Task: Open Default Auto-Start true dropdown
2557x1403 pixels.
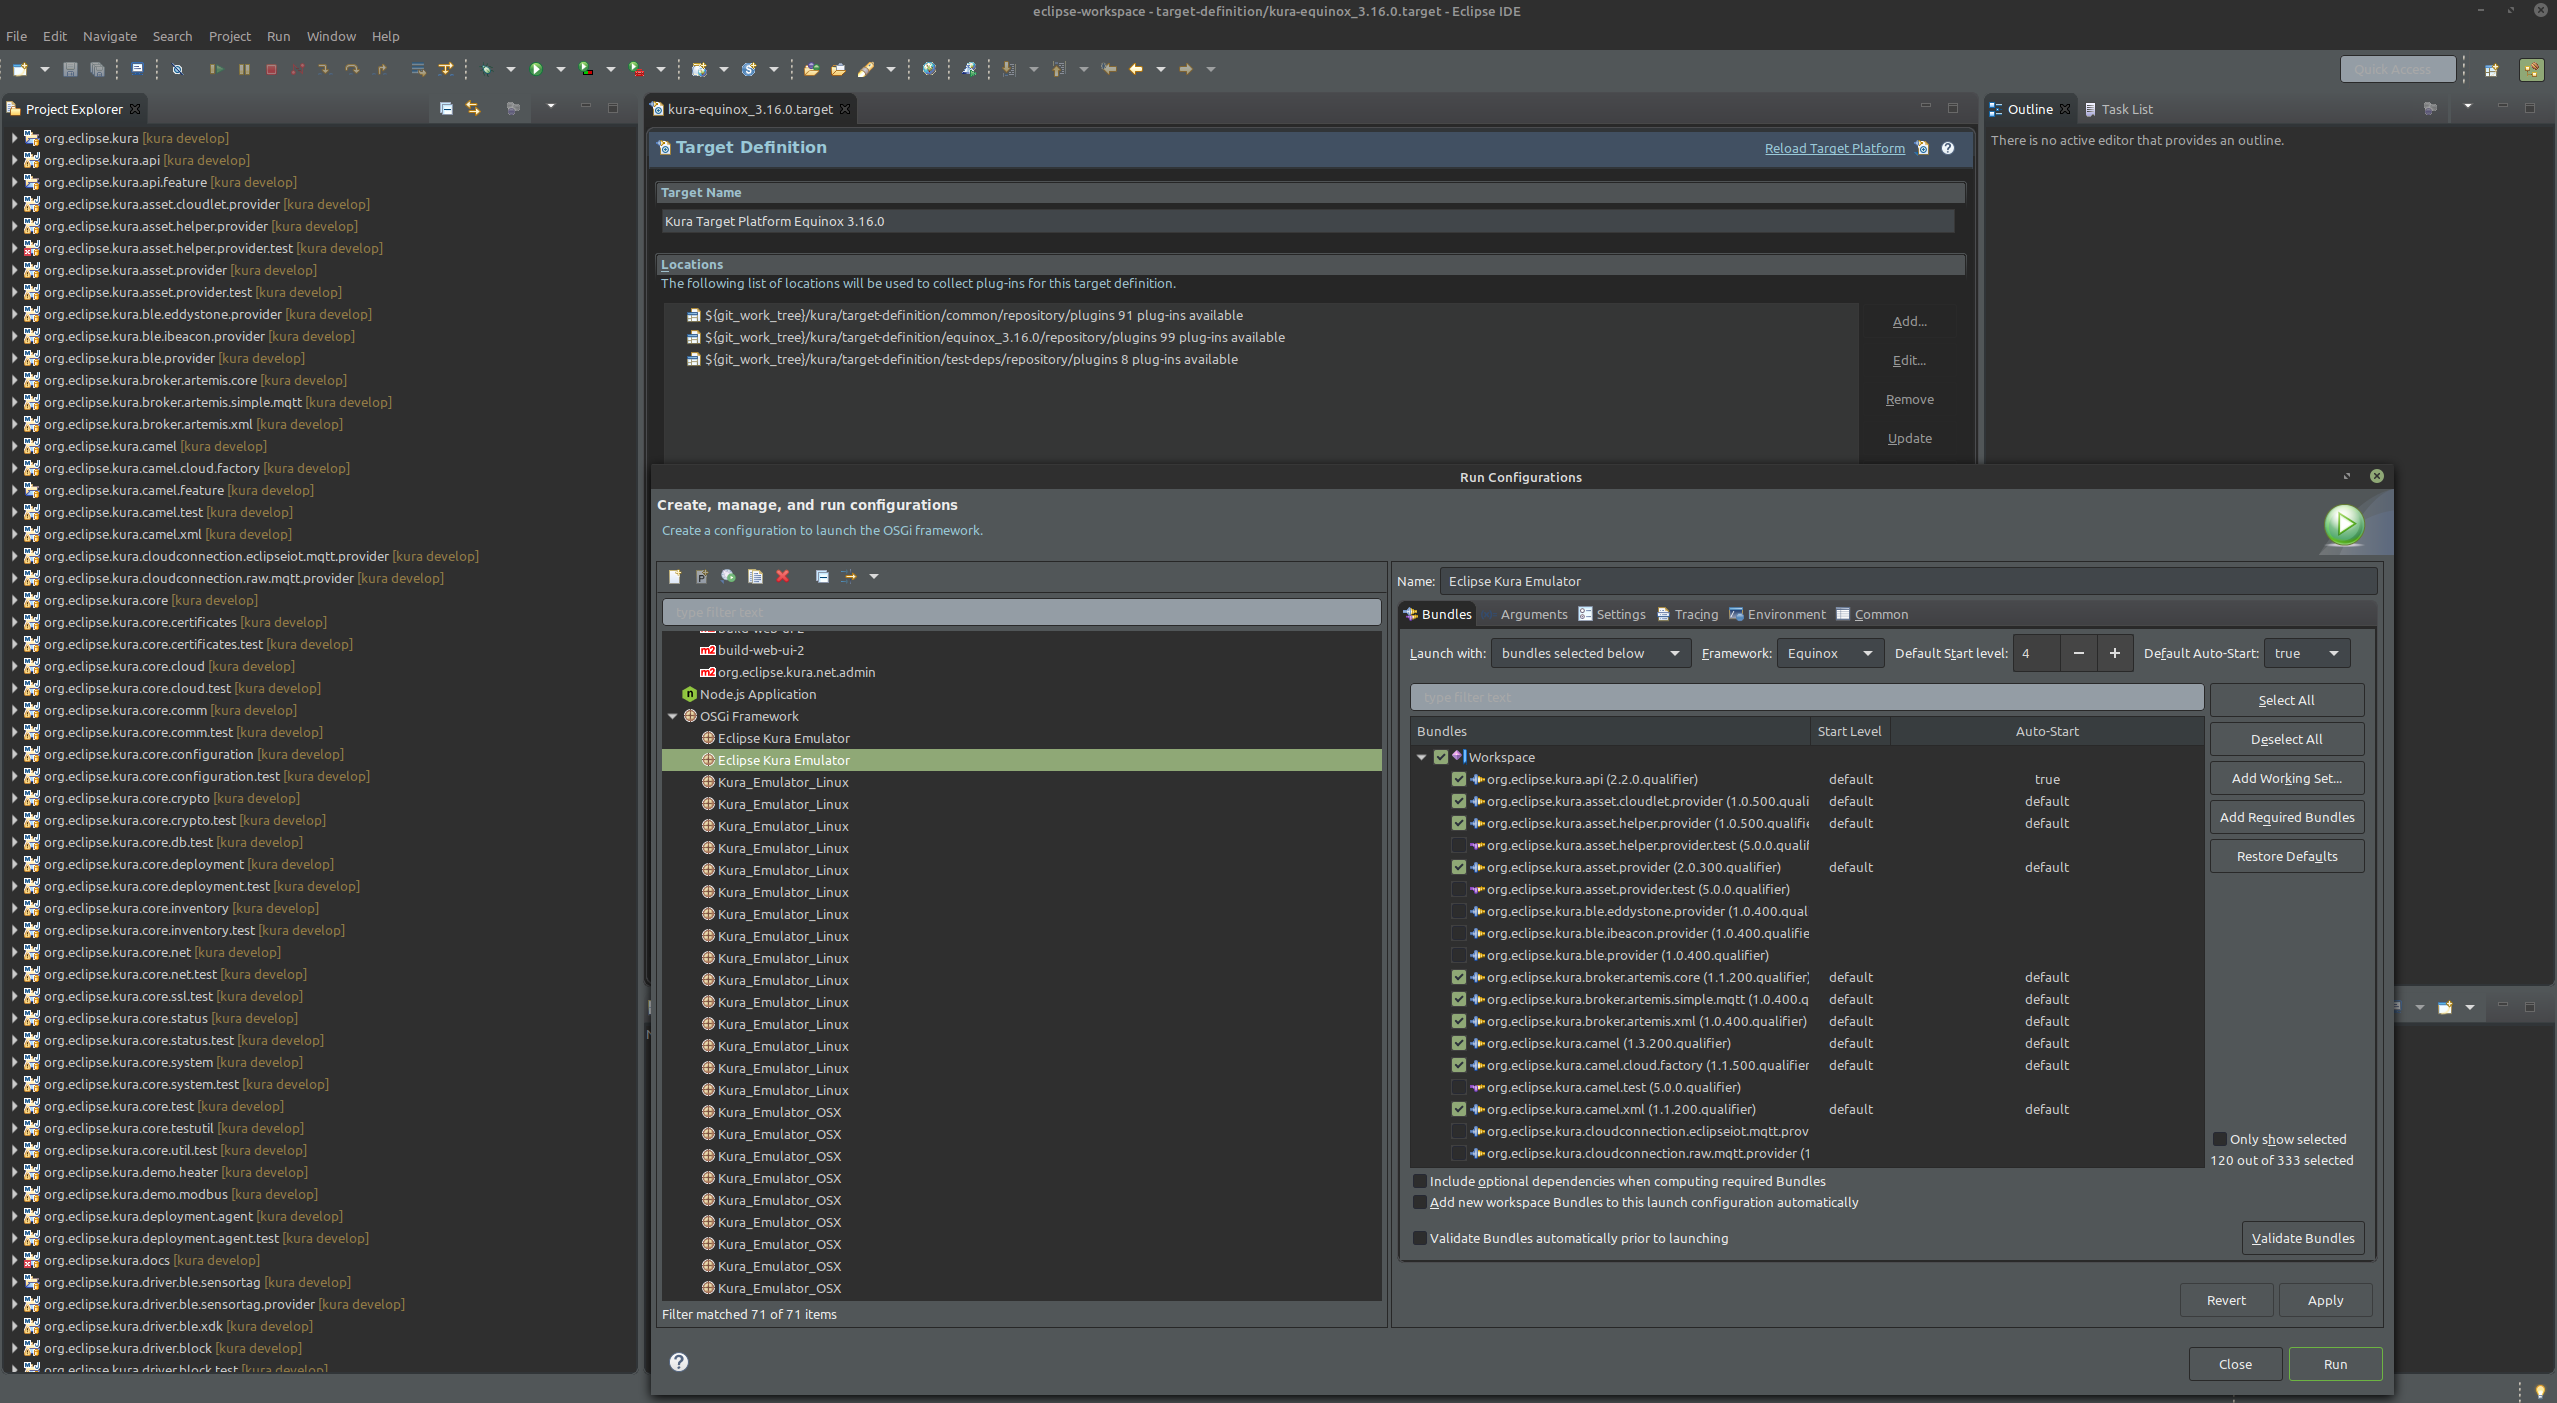Action: [2306, 653]
